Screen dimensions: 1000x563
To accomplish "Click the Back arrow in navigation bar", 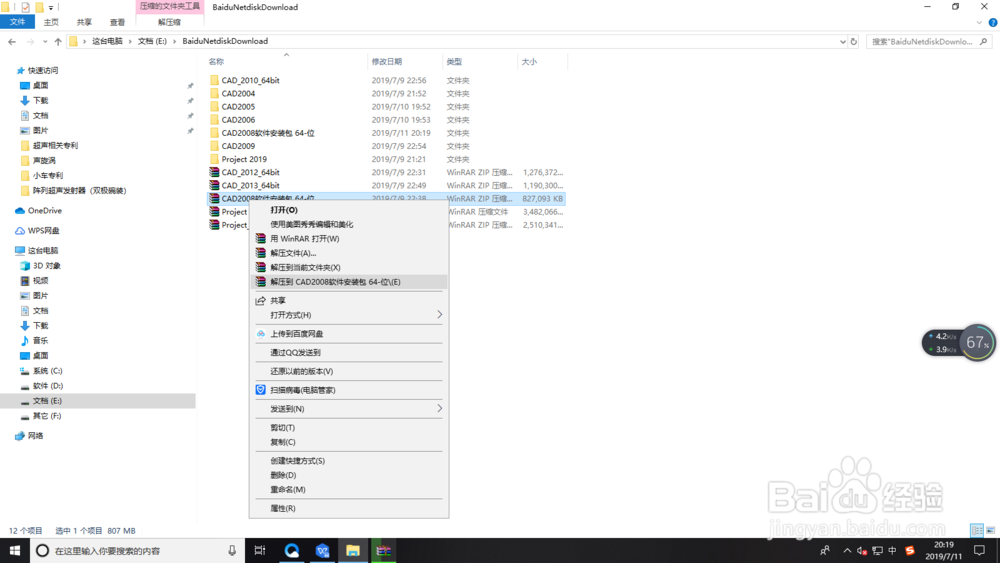I will (x=12, y=41).
